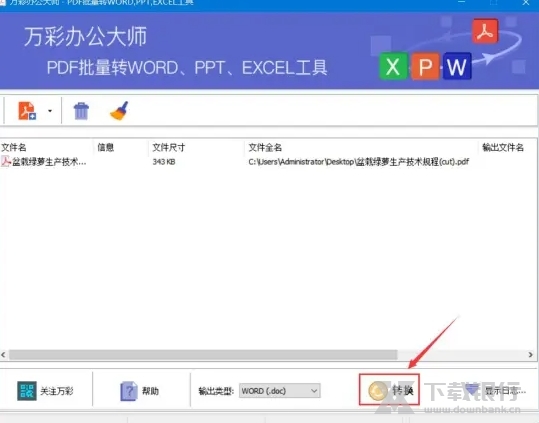Click the 关注万彩 QR code icon
Viewport: 539px width, 423px height.
(x=27, y=391)
